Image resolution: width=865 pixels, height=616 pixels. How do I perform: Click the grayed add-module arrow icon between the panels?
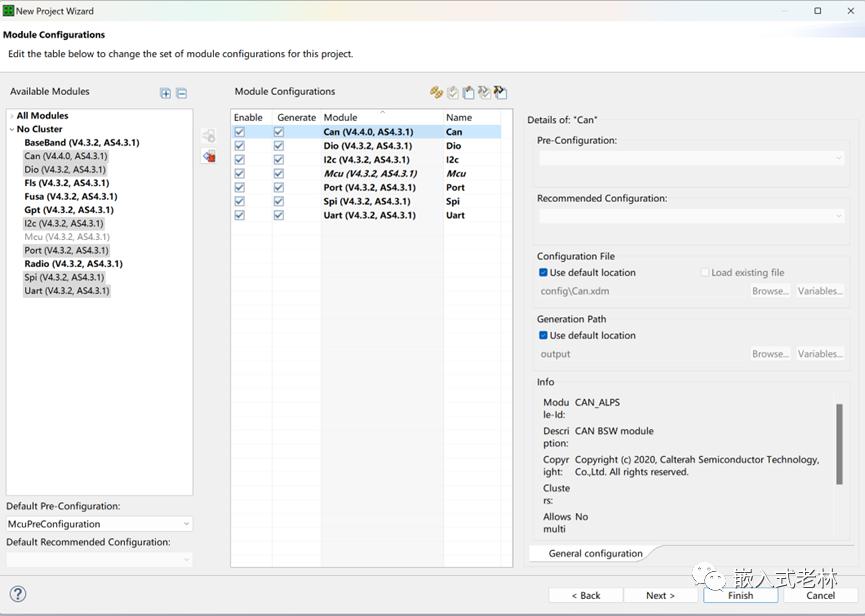pyautogui.click(x=209, y=136)
